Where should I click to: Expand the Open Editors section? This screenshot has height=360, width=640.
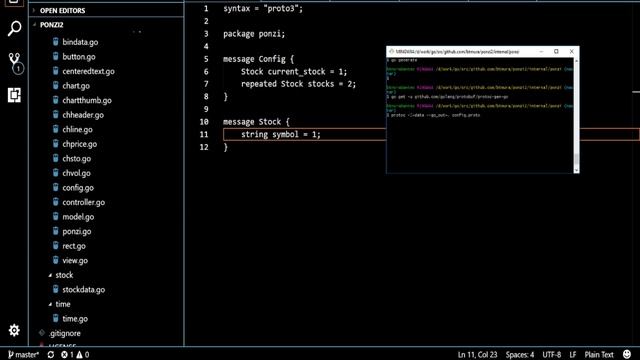(x=34, y=10)
